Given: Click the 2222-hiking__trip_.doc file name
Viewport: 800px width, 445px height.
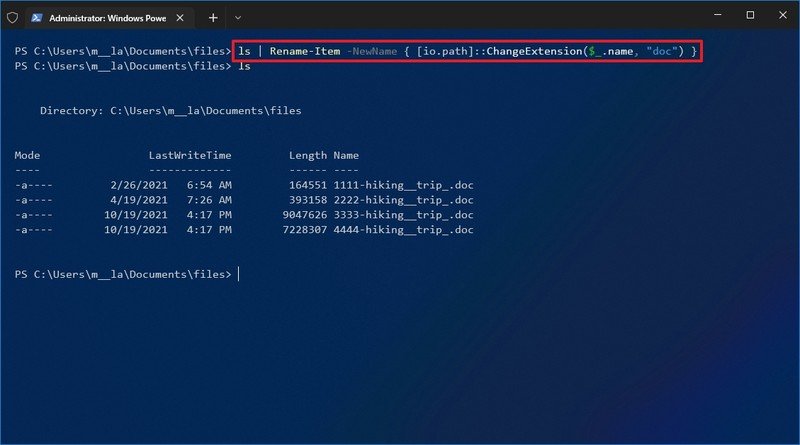Looking at the screenshot, I should 404,200.
